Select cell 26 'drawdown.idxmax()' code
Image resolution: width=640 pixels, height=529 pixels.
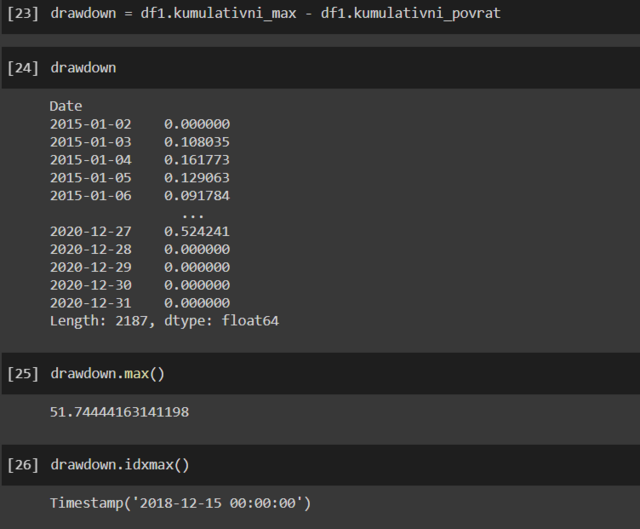tap(120, 465)
